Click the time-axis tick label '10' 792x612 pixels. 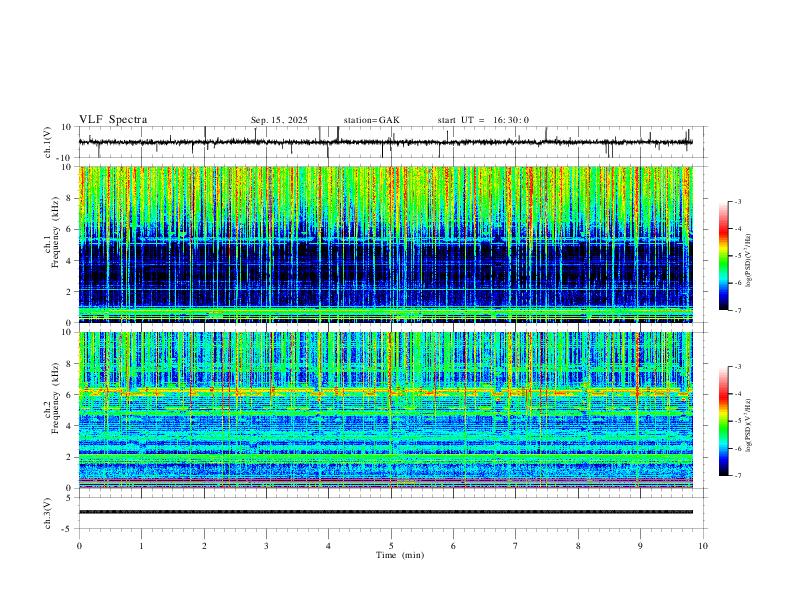pos(703,546)
